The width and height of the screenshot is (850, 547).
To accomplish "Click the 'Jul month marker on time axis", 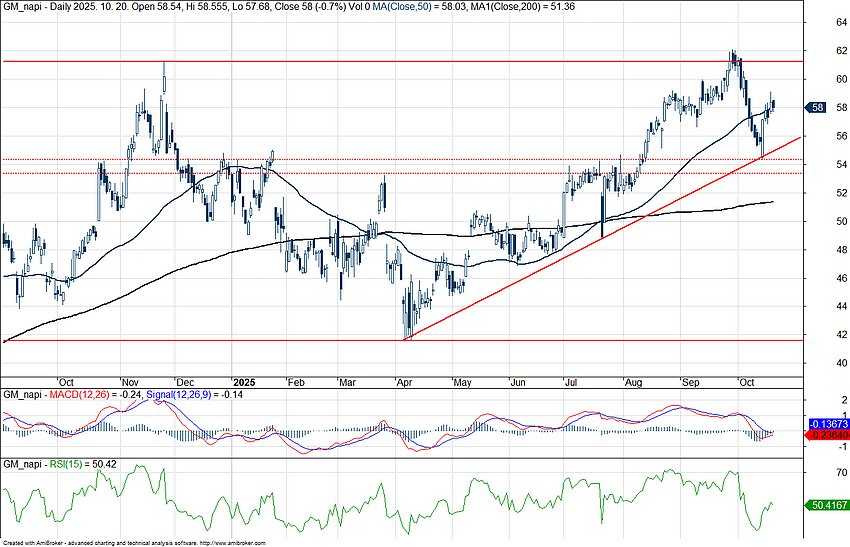I will click(x=571, y=382).
